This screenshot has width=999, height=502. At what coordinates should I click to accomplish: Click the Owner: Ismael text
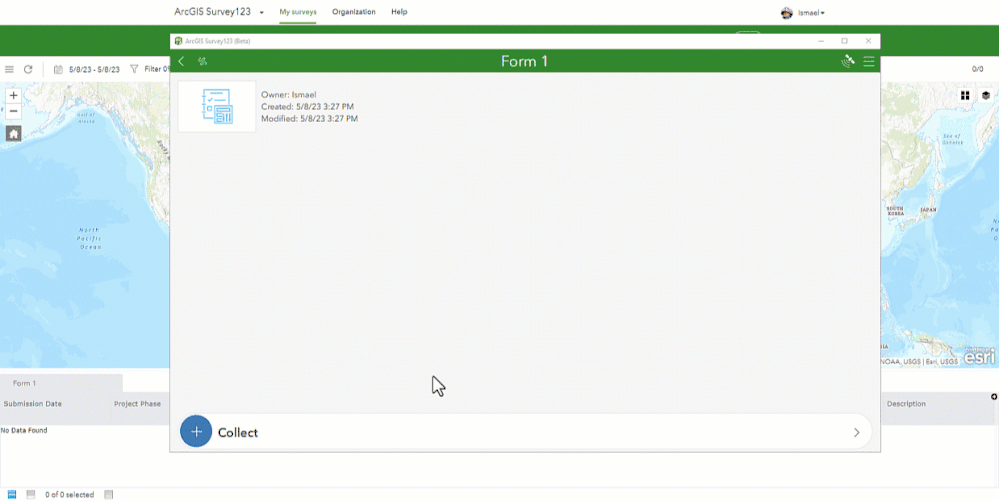(x=289, y=95)
